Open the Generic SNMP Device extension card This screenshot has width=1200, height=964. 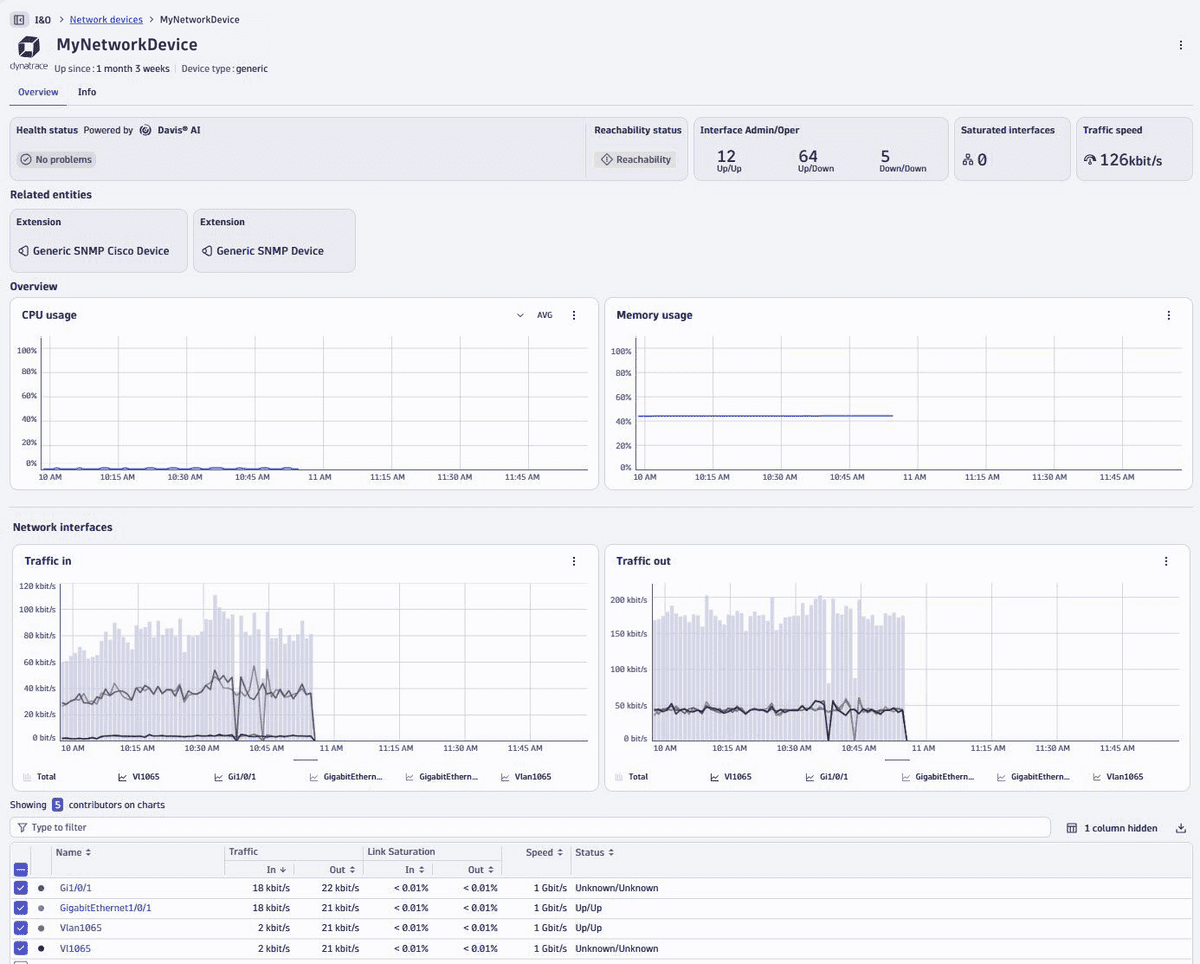(x=274, y=241)
